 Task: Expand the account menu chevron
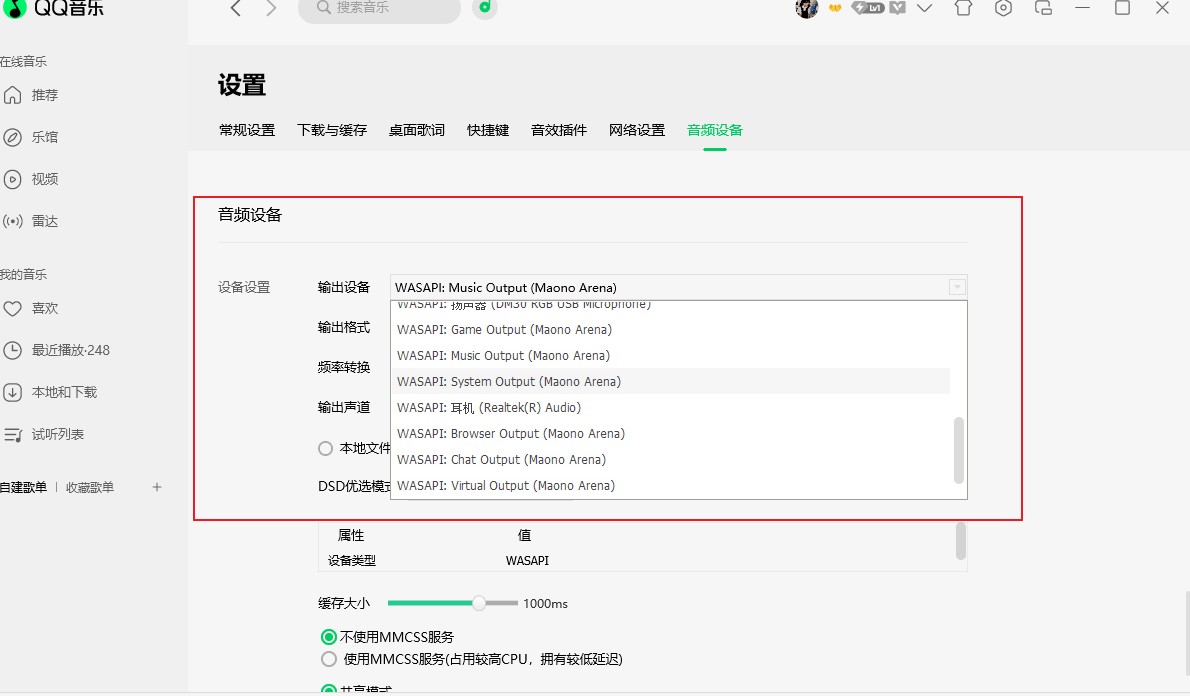pyautogui.click(x=924, y=9)
